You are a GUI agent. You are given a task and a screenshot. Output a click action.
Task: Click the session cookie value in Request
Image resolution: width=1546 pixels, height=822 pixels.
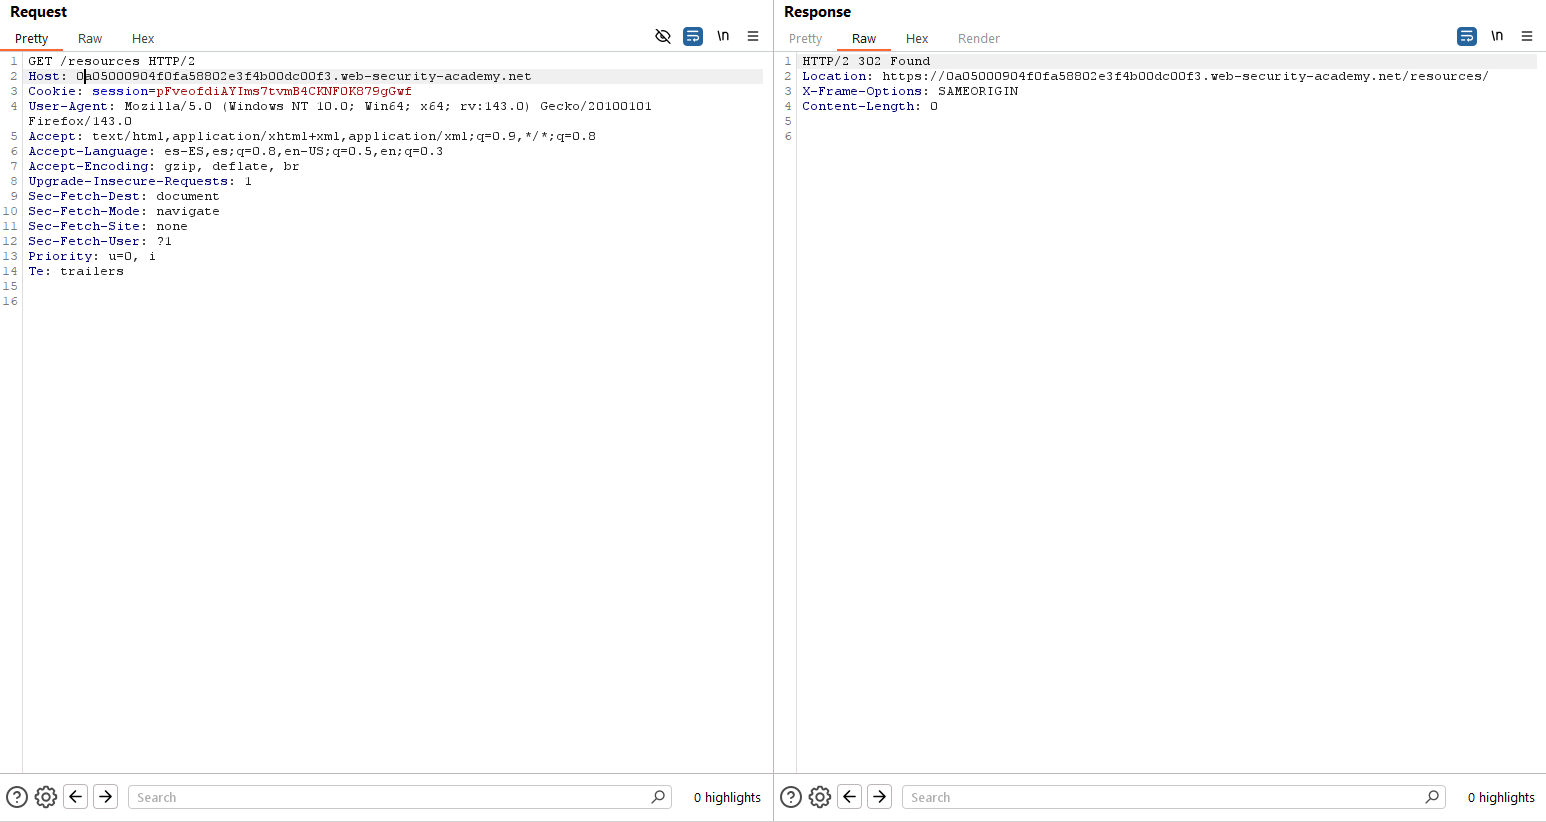pyautogui.click(x=283, y=91)
